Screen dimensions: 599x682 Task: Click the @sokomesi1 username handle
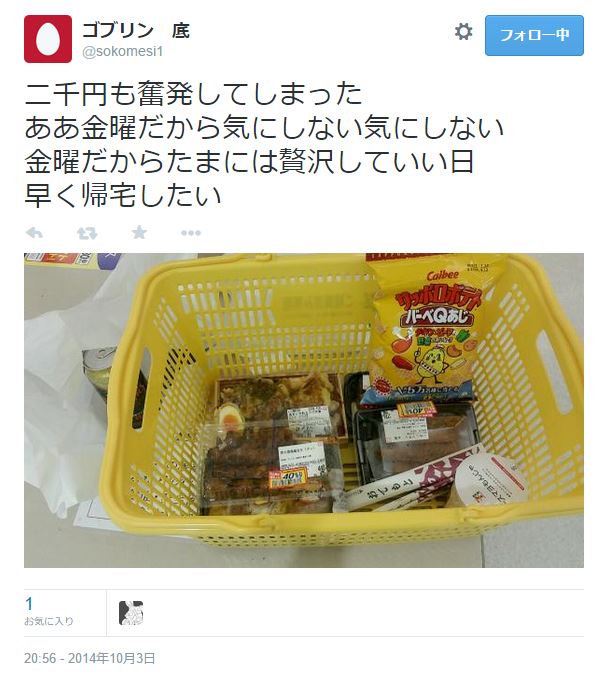click(x=123, y=51)
